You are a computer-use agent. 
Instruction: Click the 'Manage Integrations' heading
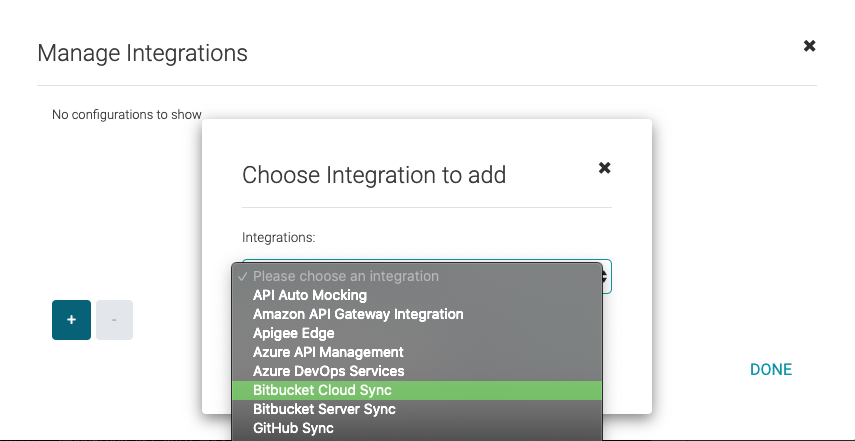(142, 53)
